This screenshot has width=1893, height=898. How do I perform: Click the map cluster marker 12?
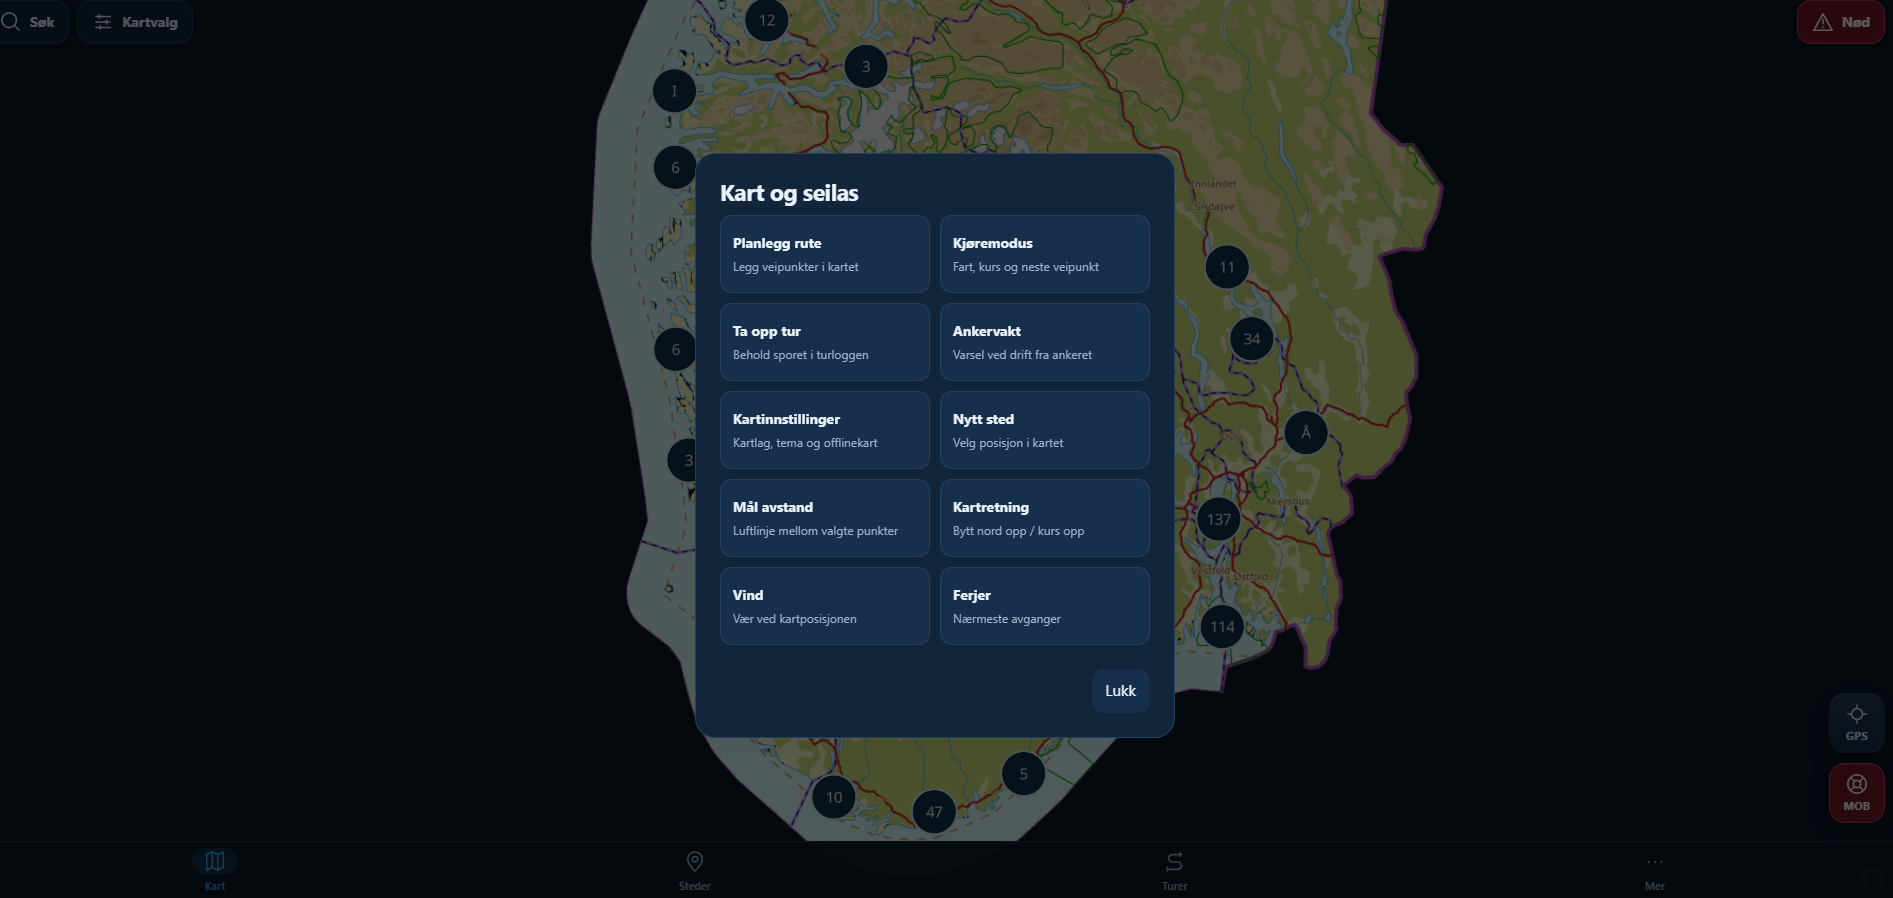pyautogui.click(x=767, y=20)
